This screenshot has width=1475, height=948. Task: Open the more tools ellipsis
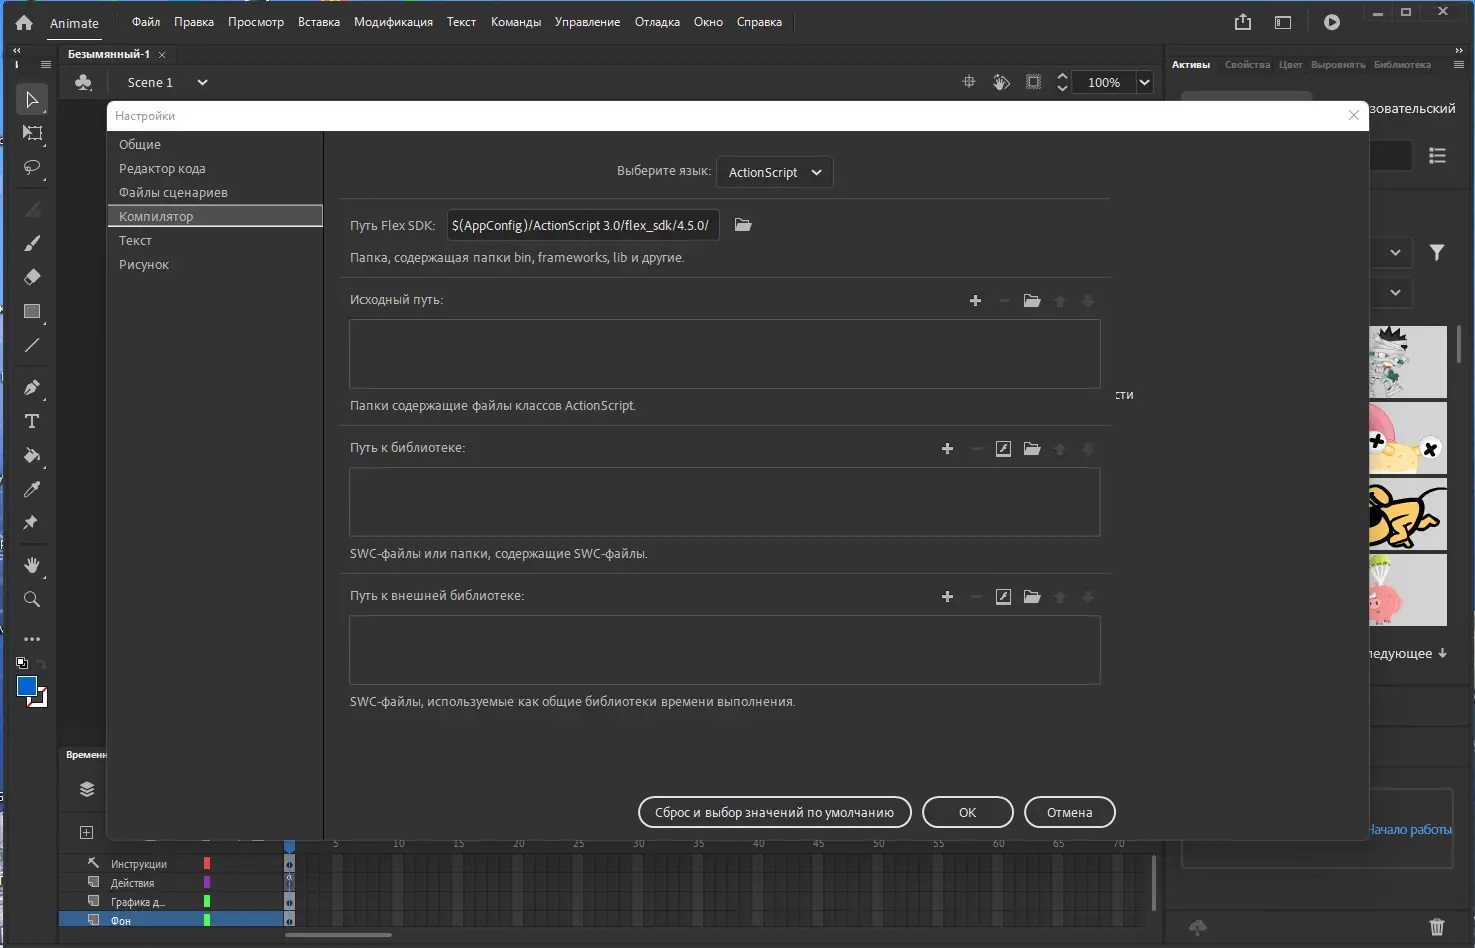tap(32, 639)
